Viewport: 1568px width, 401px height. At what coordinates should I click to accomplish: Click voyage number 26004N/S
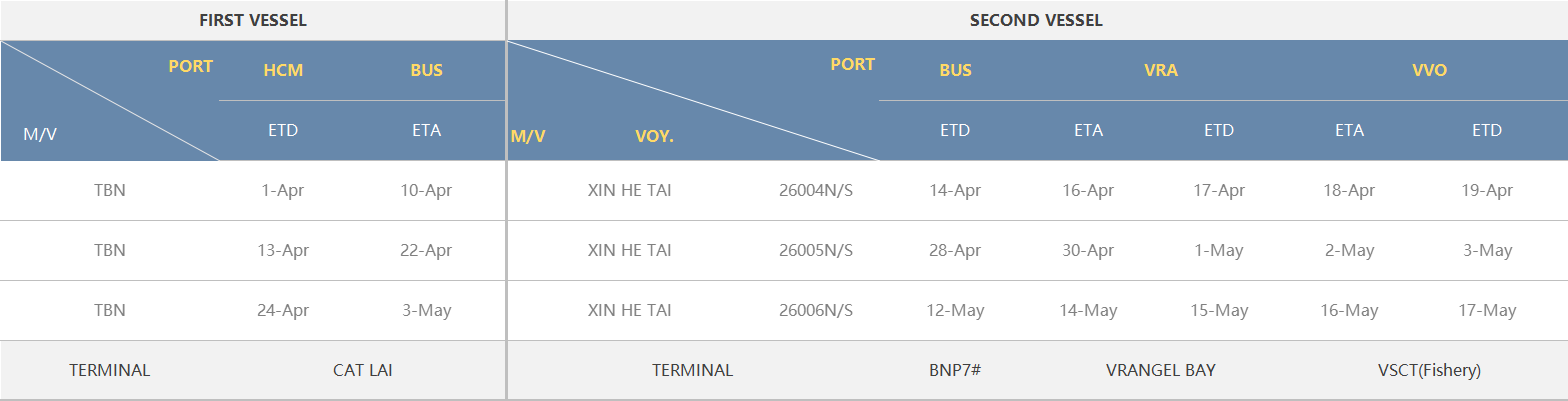pyautogui.click(x=816, y=190)
